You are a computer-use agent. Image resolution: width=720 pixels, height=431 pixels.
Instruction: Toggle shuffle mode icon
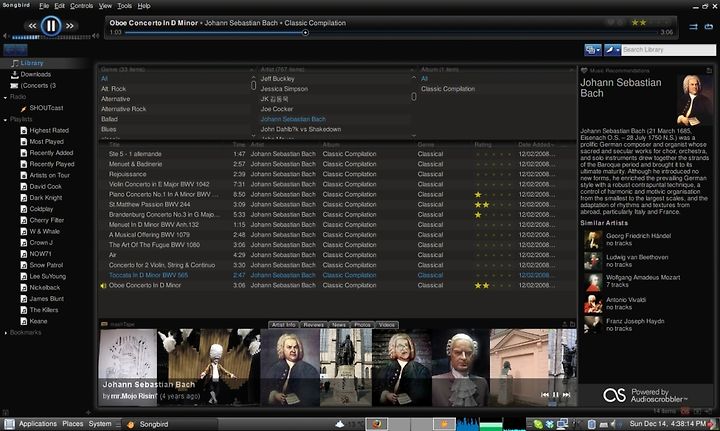pos(693,27)
